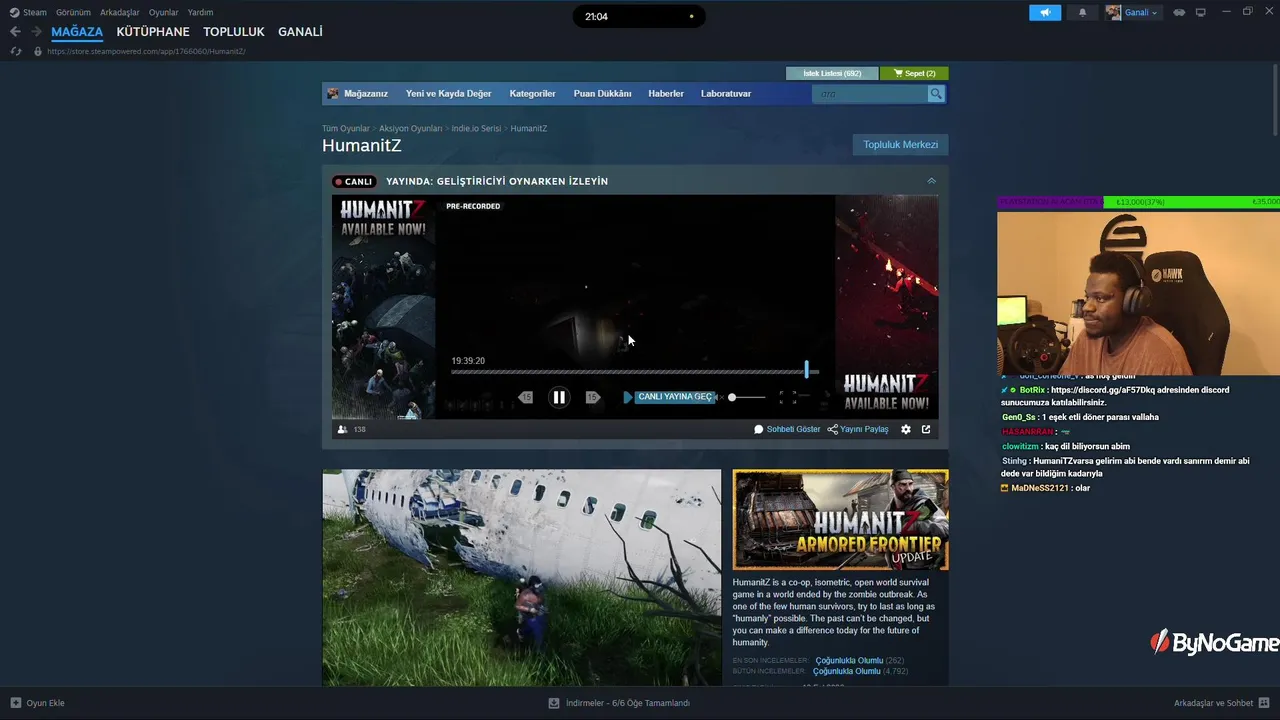The height and width of the screenshot is (720, 1280).
Task: Click Sohbeti Göster chat link
Action: pyautogui.click(x=787, y=430)
